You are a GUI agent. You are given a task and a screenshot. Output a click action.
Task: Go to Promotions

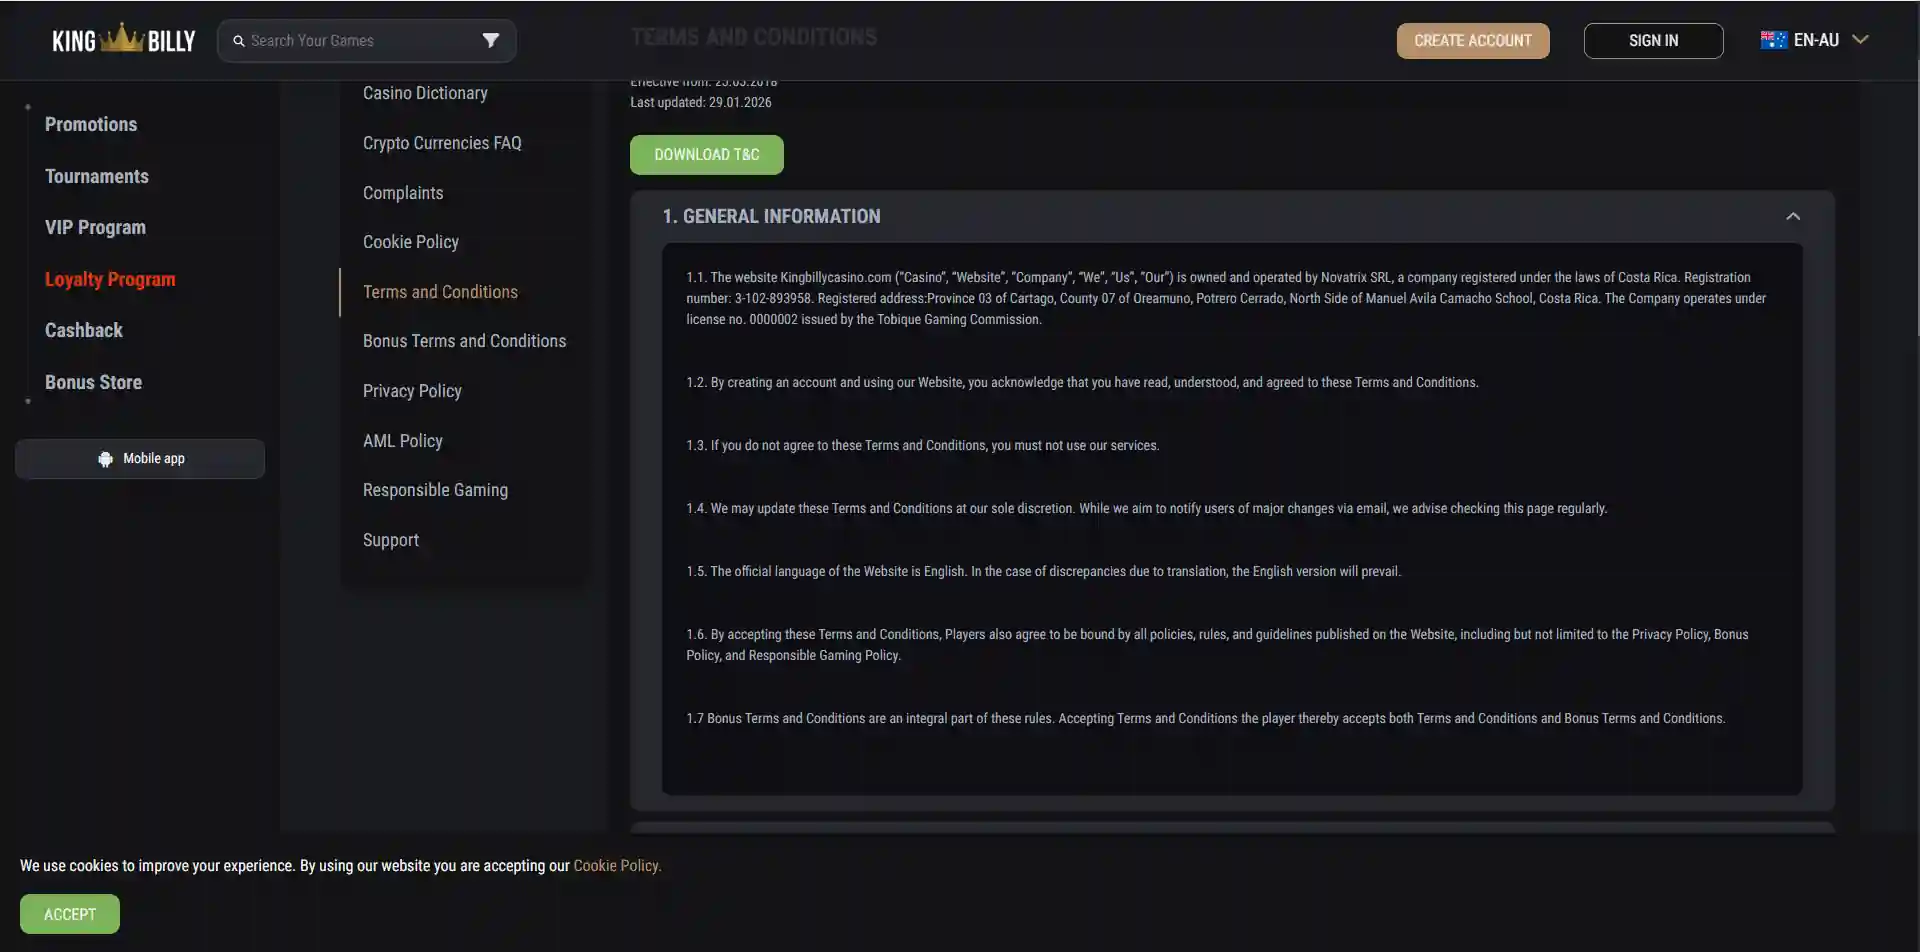(x=91, y=125)
